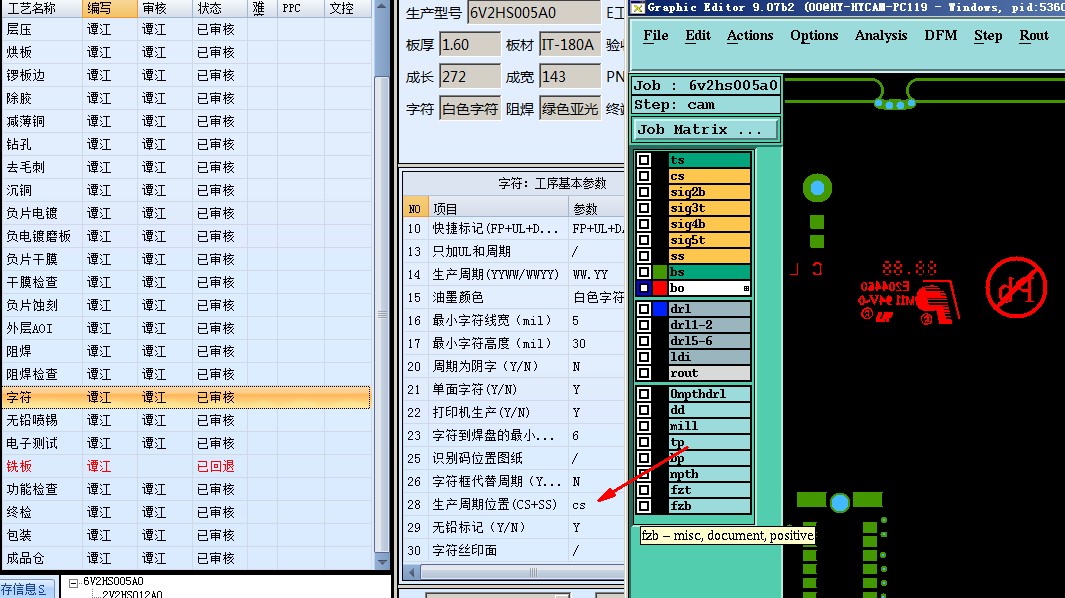Image resolution: width=1065 pixels, height=598 pixels.
Task: Toggle the ss layer checkbox
Action: coord(644,256)
